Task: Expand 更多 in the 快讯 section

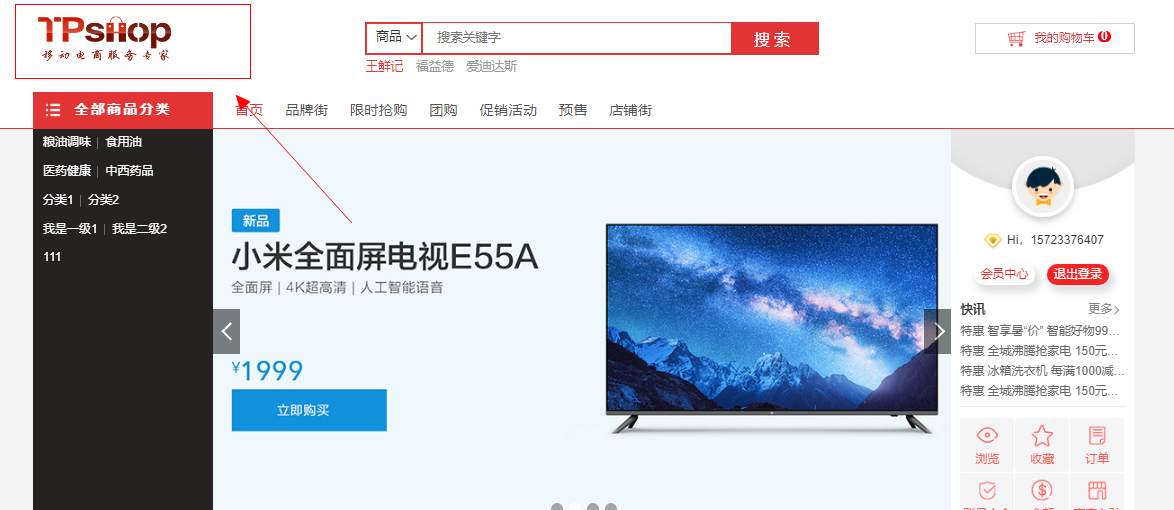Action: (1104, 309)
